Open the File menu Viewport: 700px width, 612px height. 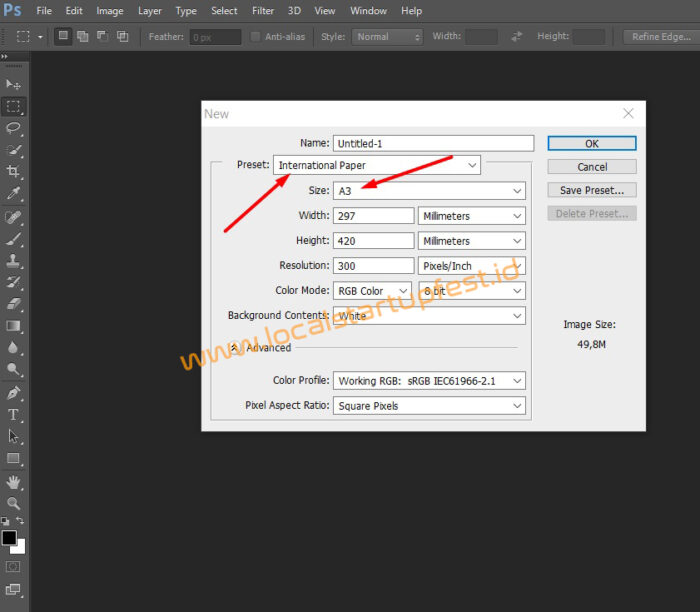pos(44,11)
